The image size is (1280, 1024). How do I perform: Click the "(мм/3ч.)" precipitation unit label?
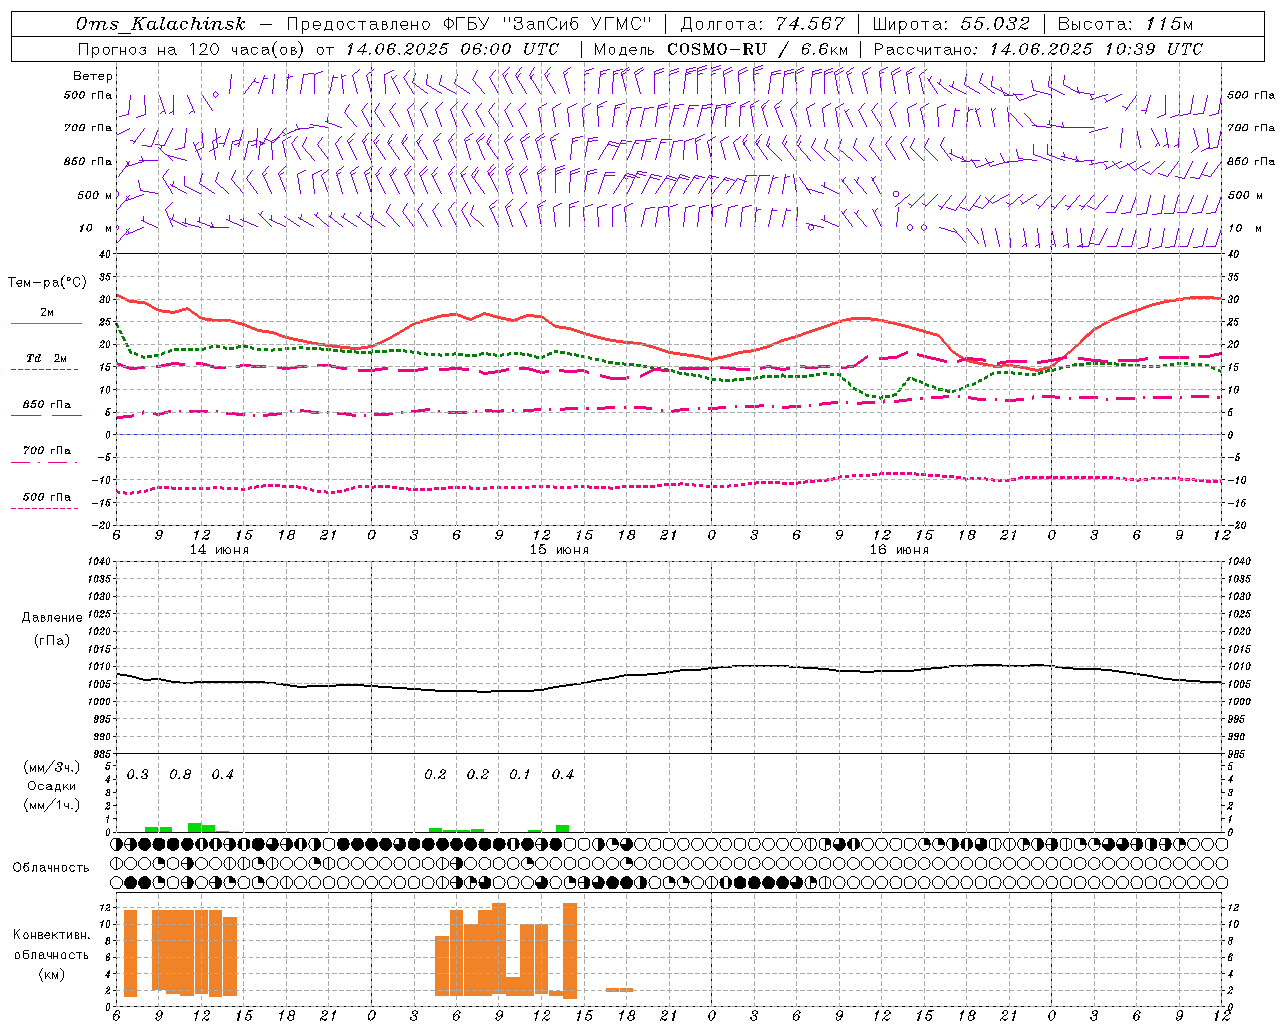(x=51, y=767)
